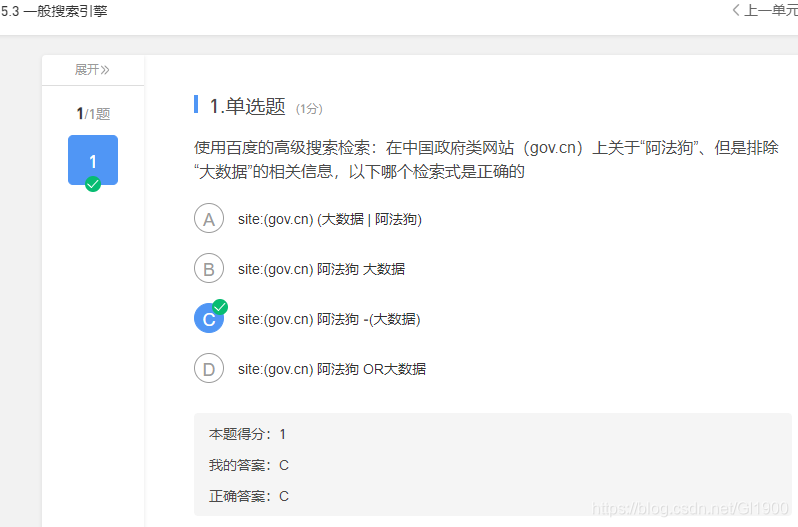
Task: Click the 1/1题 question counter
Action: [93, 113]
